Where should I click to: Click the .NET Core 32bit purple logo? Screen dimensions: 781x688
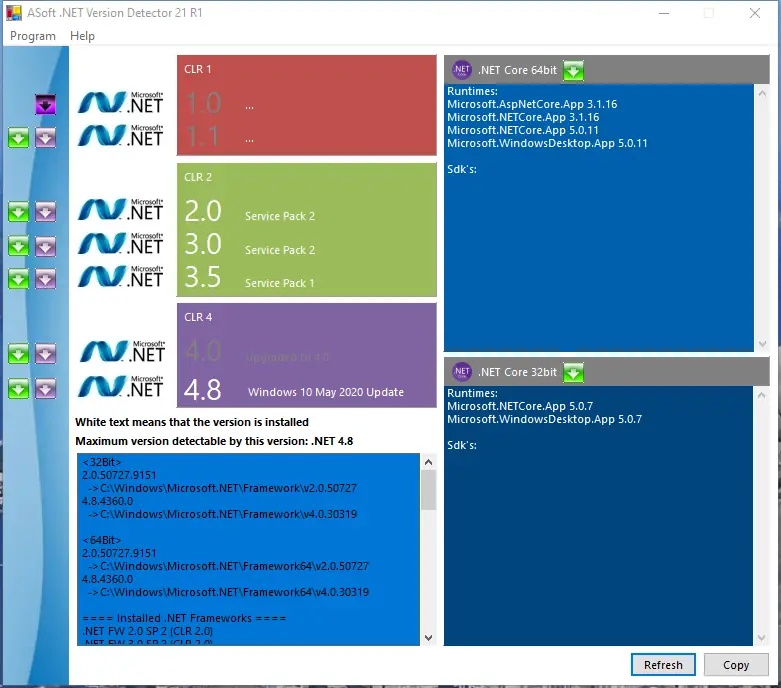pos(462,372)
